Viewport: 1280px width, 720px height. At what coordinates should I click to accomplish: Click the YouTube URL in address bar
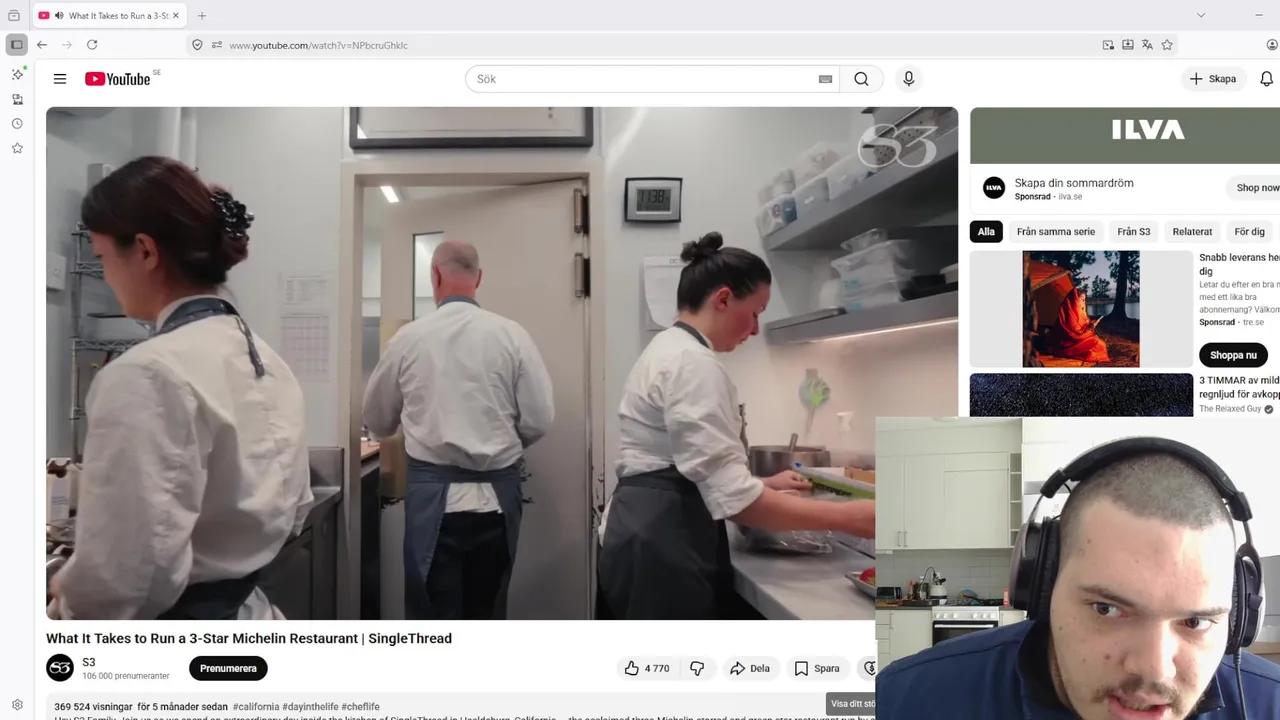coord(318,45)
